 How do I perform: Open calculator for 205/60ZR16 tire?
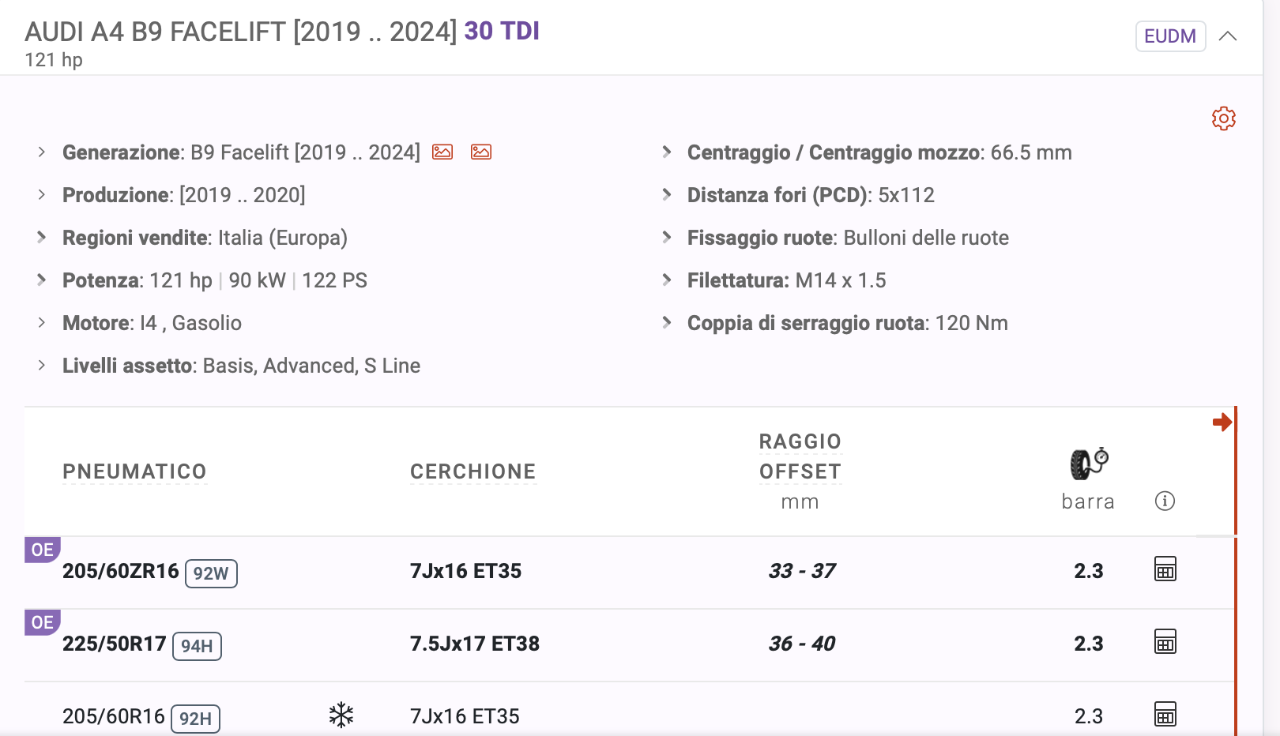(x=1165, y=570)
